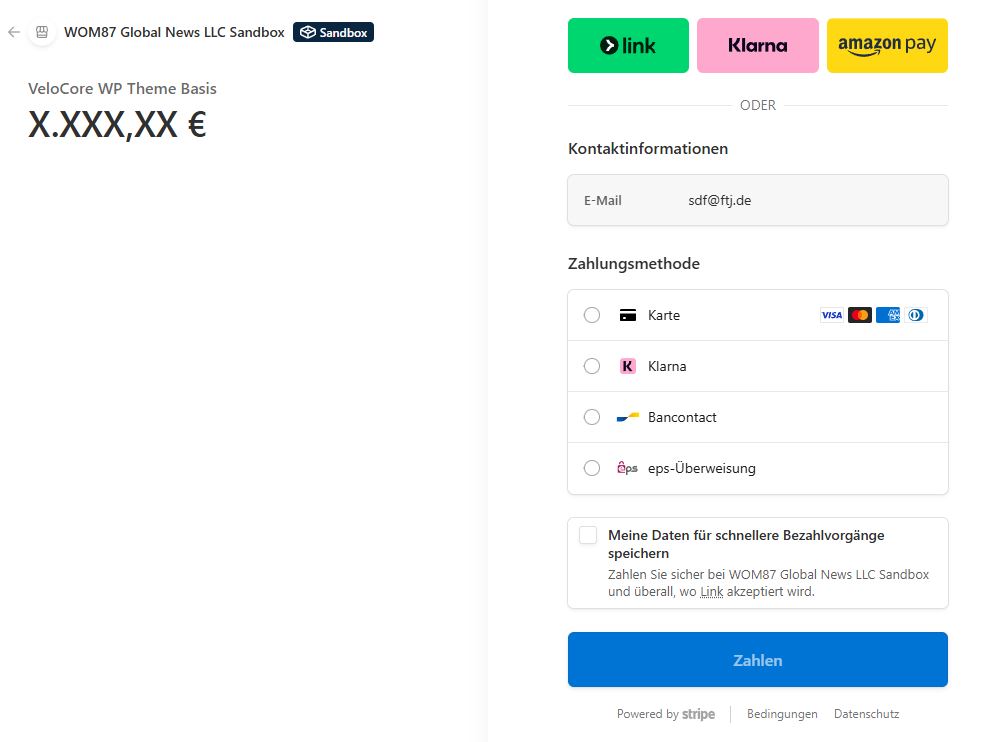Select the Karte radio button
The image size is (987, 742).
592,315
